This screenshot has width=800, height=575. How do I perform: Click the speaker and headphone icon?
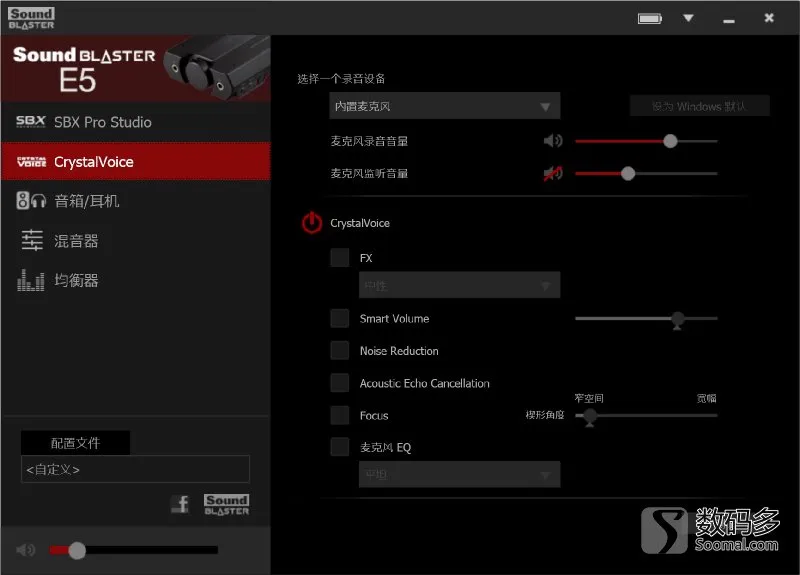coord(31,201)
